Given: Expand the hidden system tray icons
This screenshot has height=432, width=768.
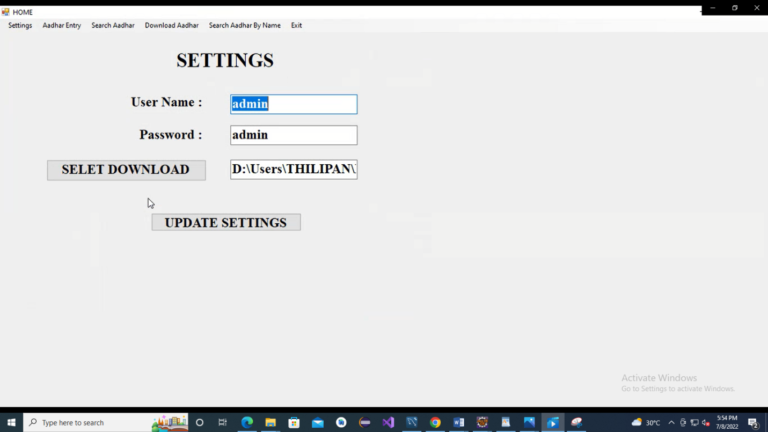Looking at the screenshot, I should [671, 422].
